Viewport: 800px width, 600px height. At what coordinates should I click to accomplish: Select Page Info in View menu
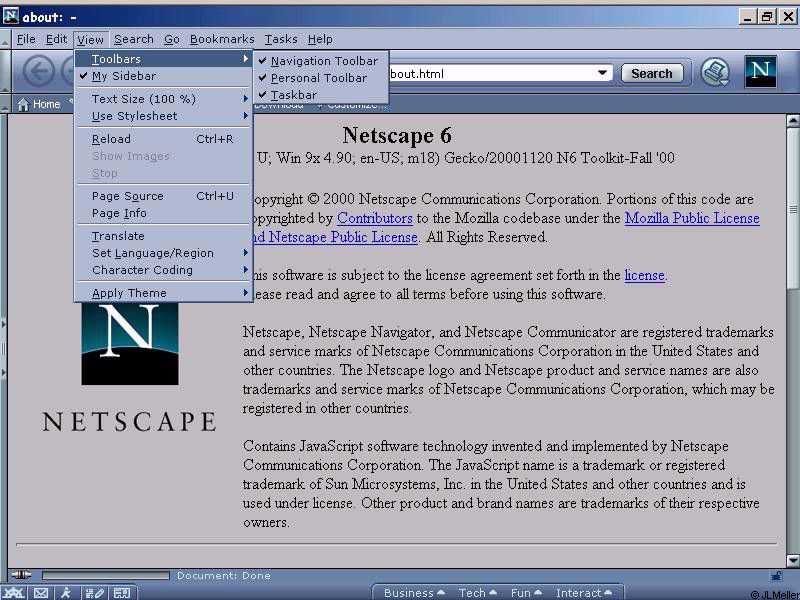(163, 213)
